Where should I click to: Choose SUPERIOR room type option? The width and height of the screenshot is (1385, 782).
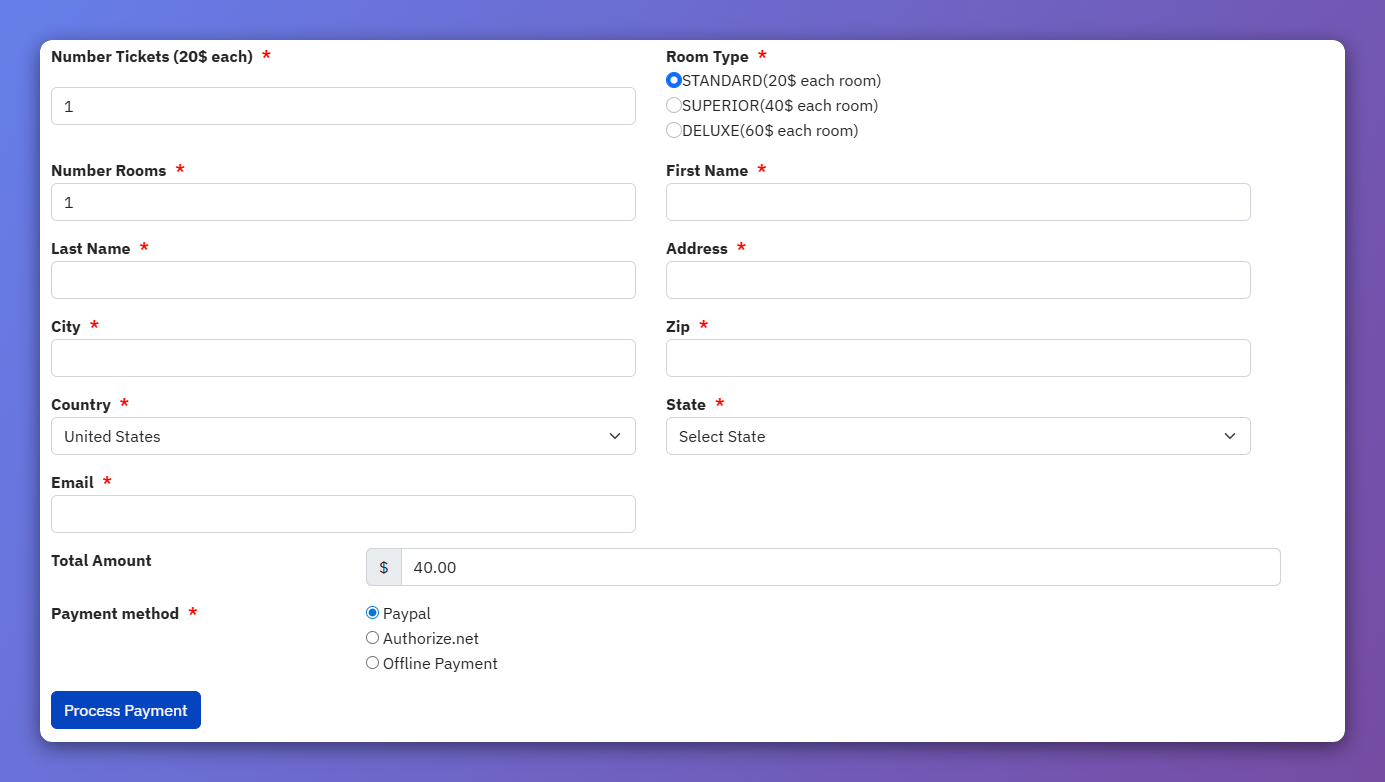pos(674,106)
